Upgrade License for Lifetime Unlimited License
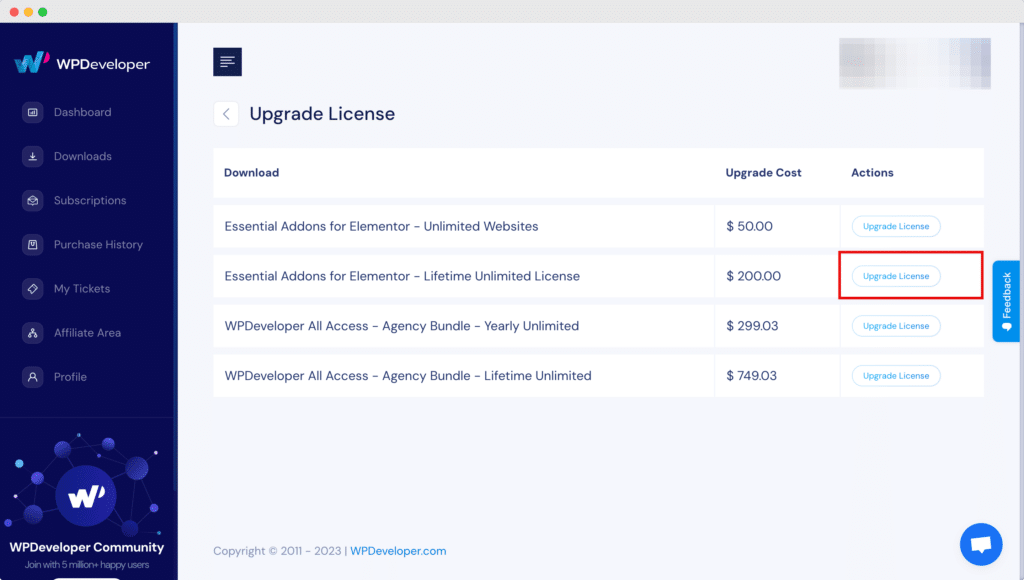Screen dimensions: 1024x580 [895, 276]
